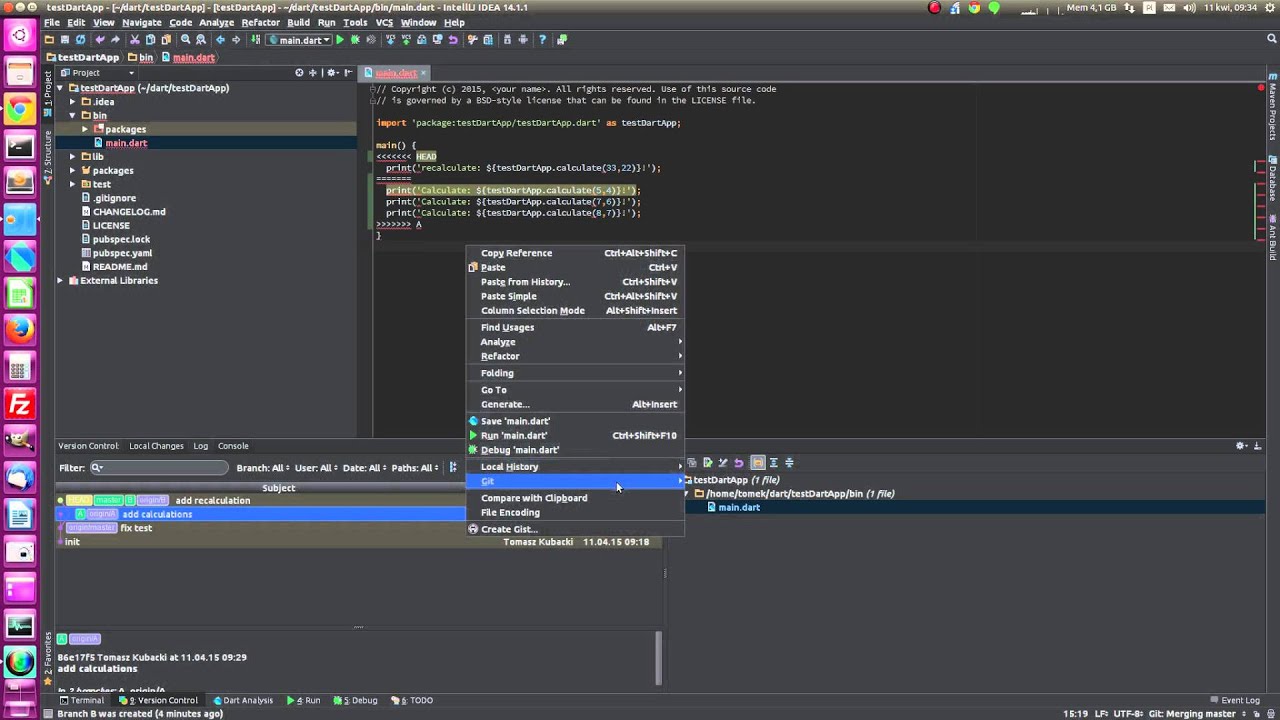Click the Replace toolbar icon

tap(201, 40)
